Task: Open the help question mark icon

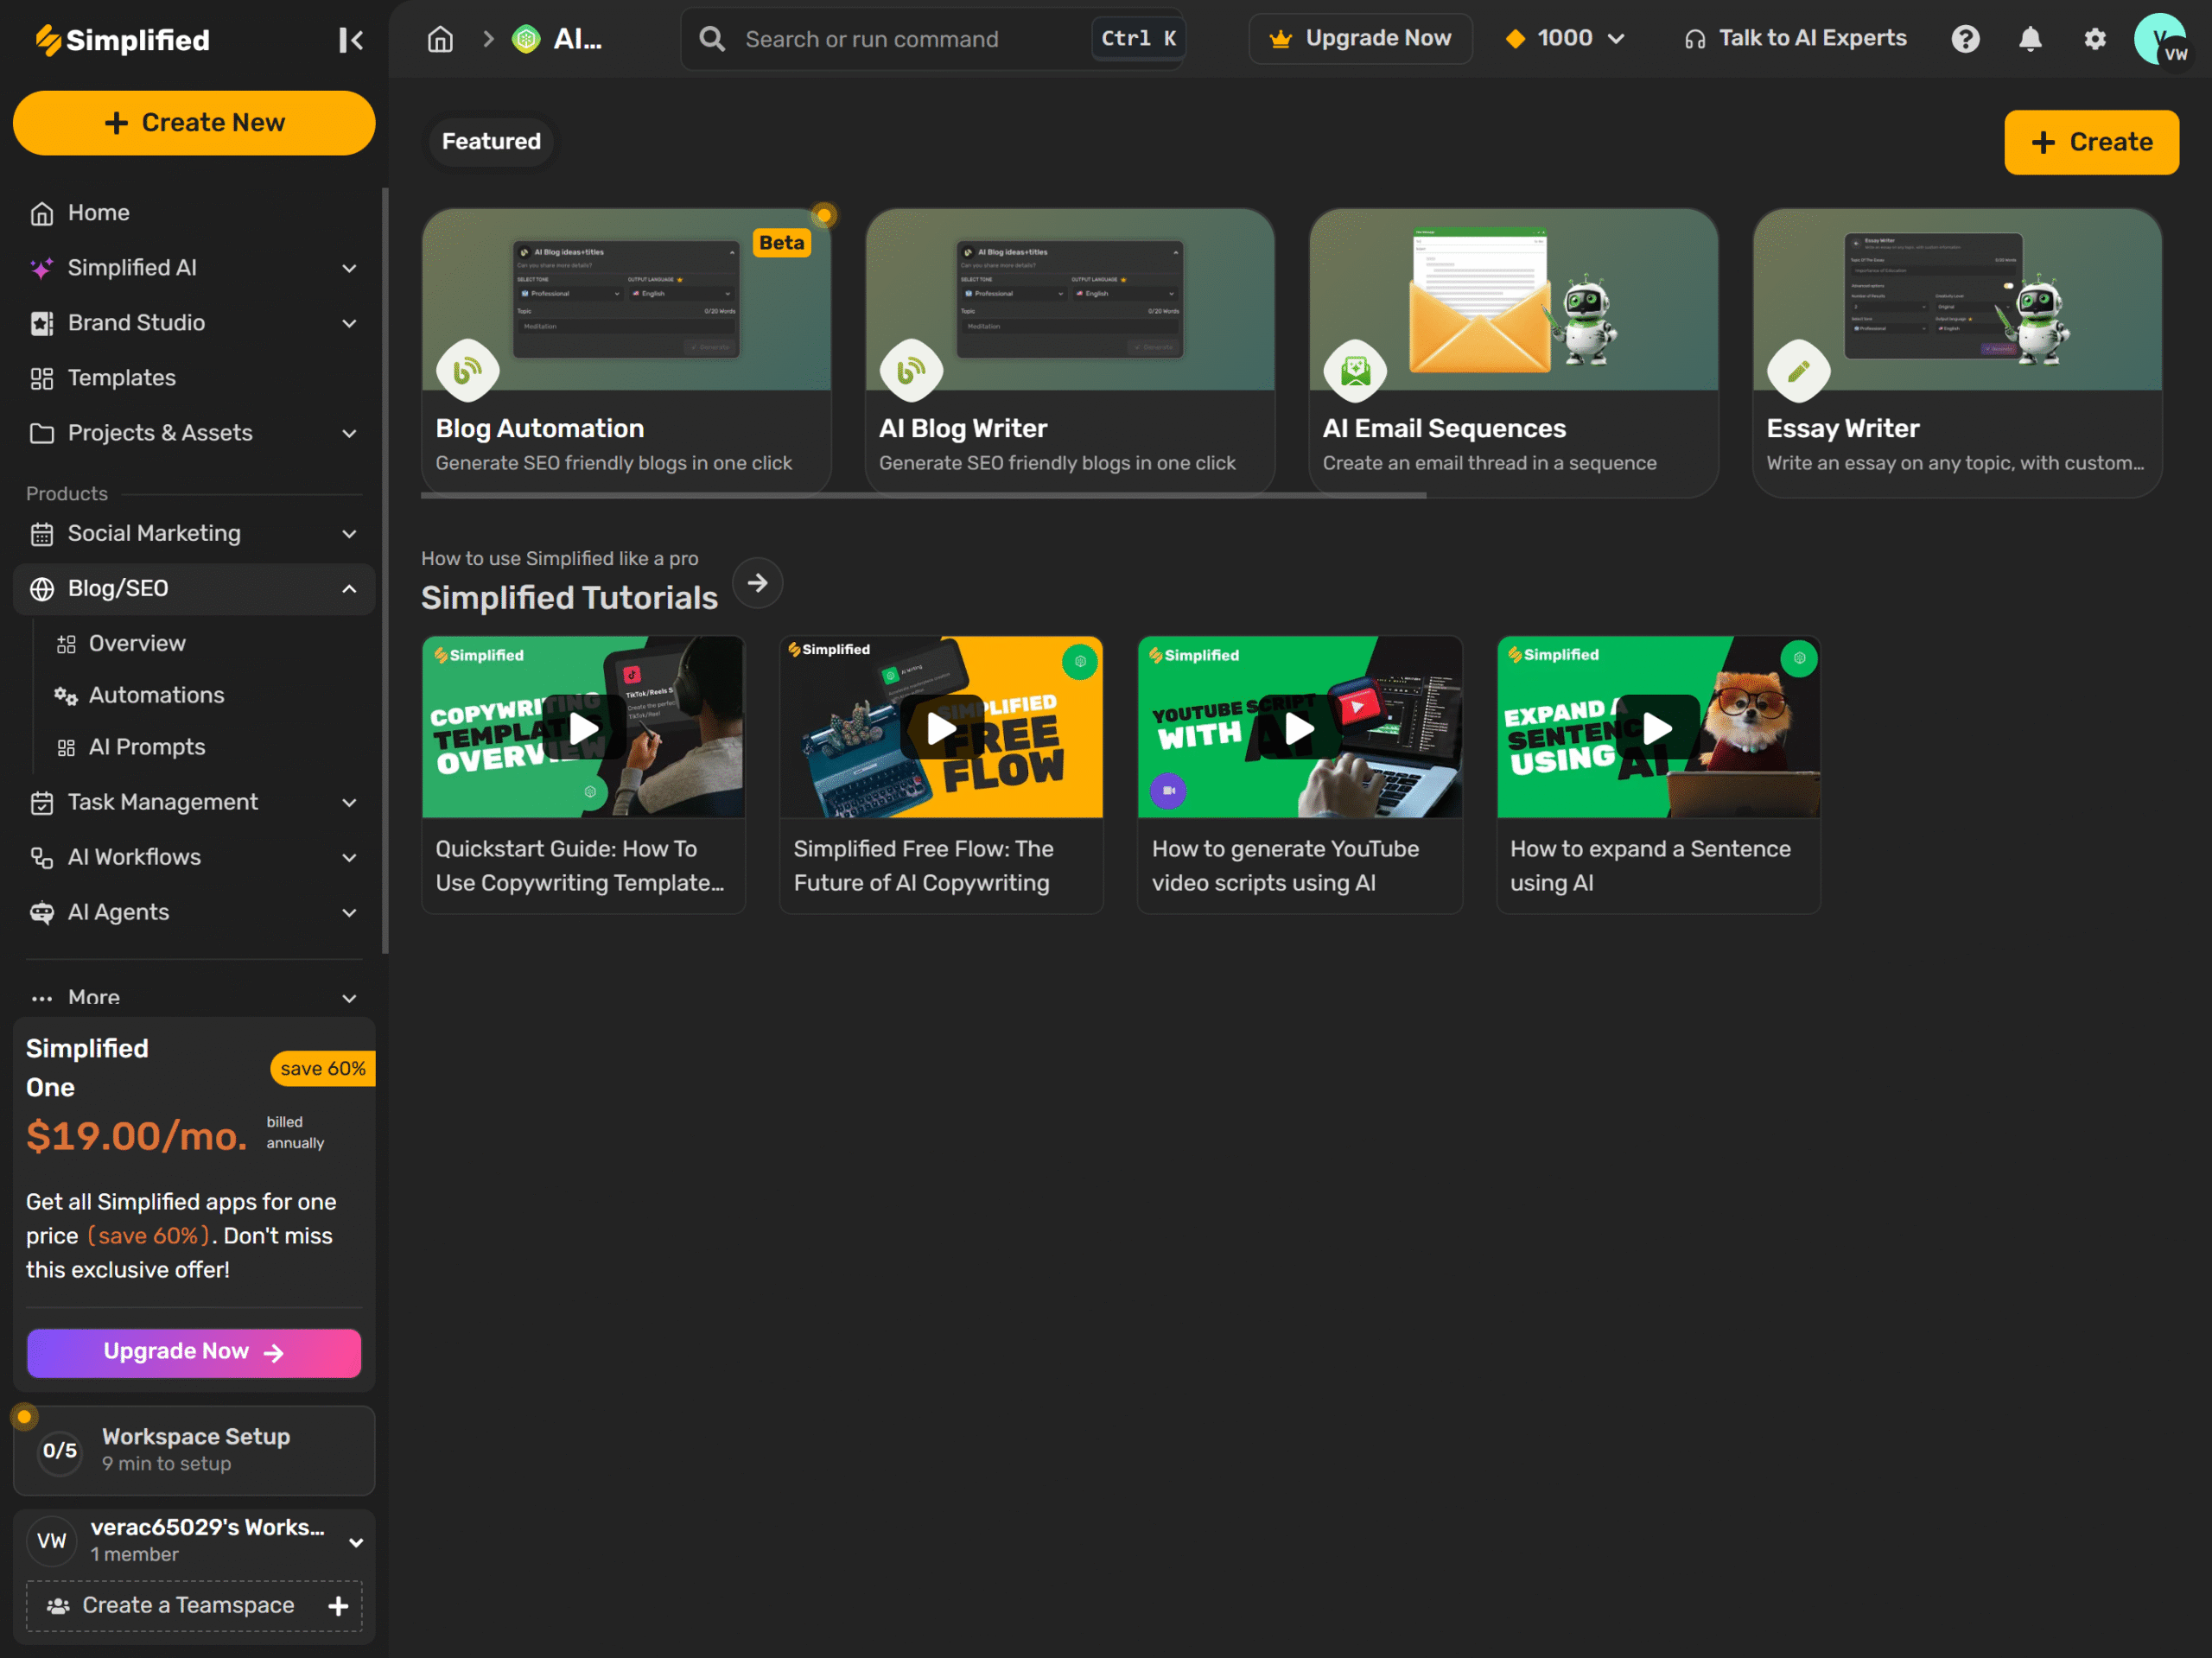Action: click(1964, 39)
